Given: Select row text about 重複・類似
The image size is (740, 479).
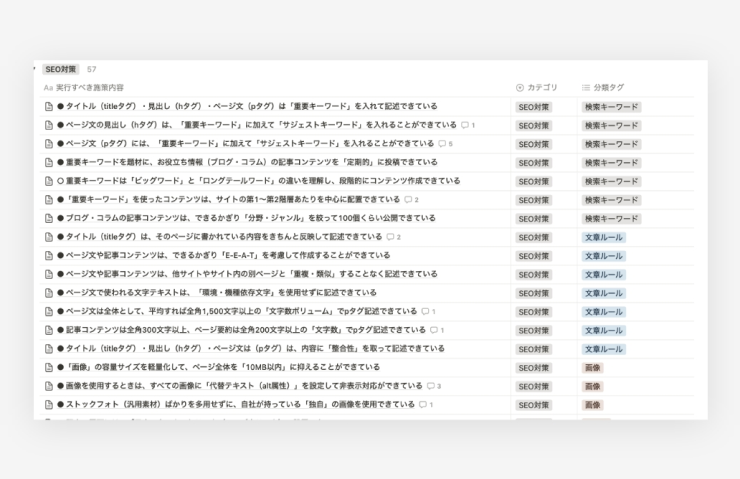Looking at the screenshot, I should 247,274.
